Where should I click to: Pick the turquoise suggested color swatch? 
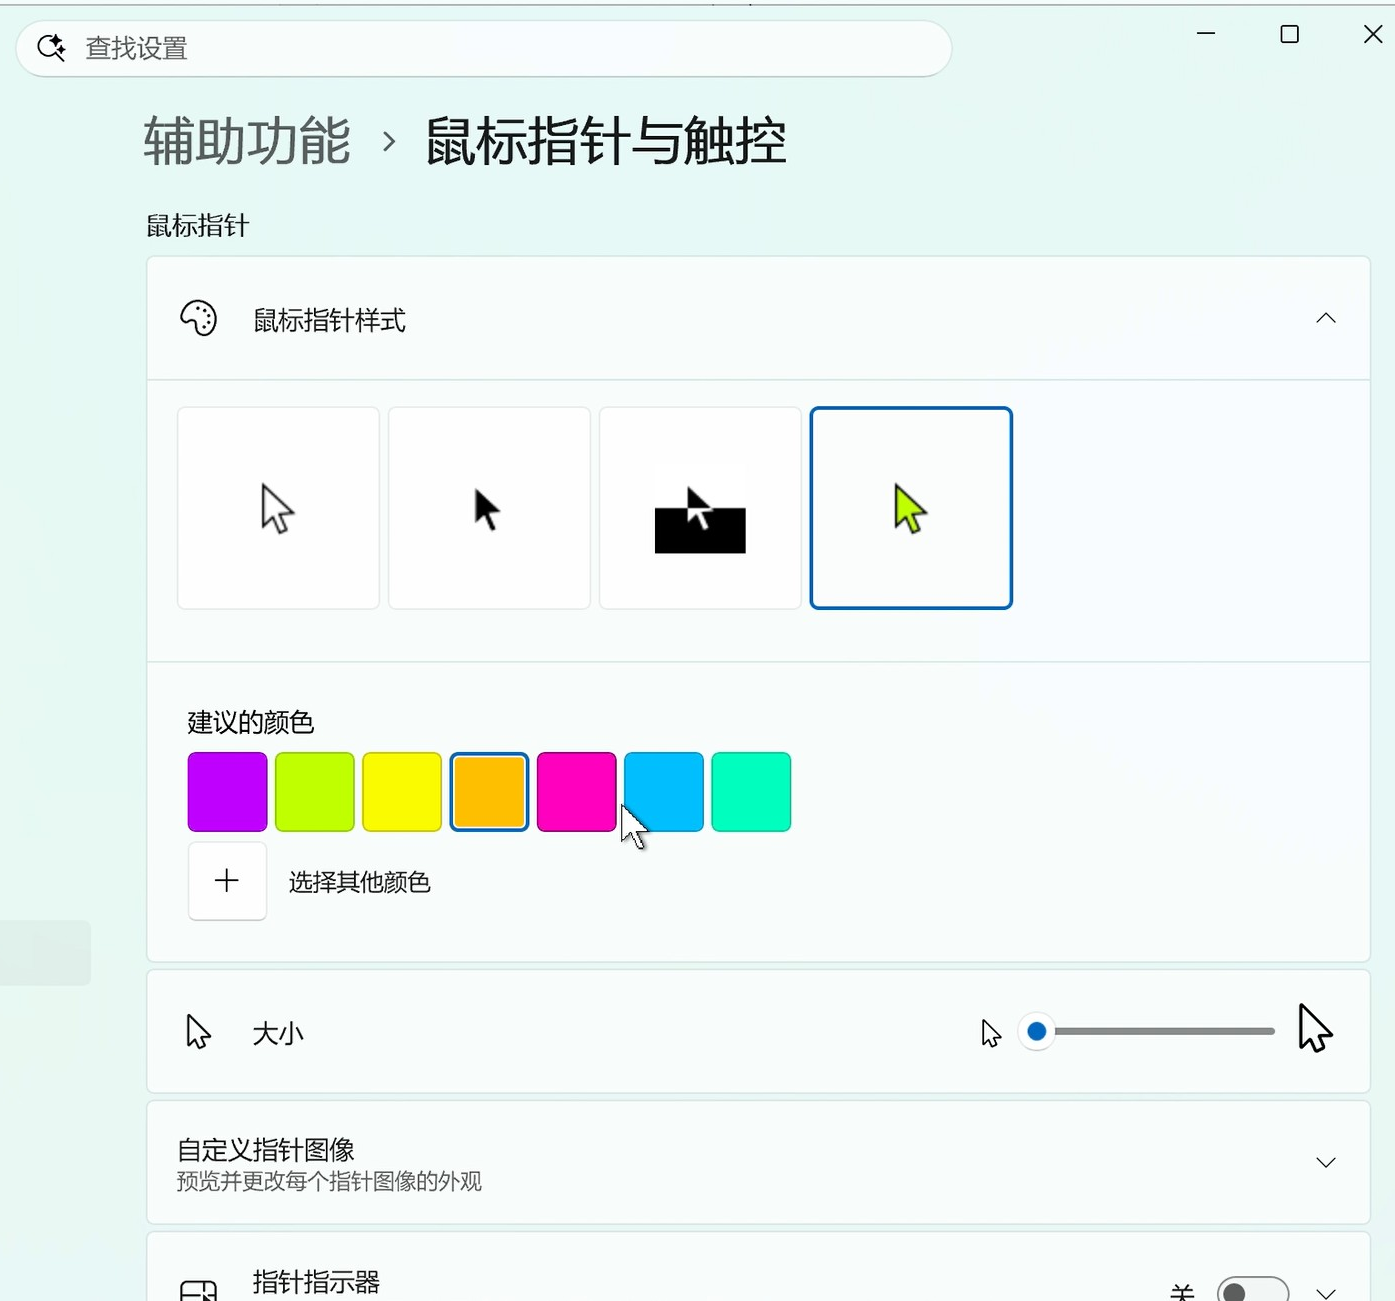coord(751,792)
